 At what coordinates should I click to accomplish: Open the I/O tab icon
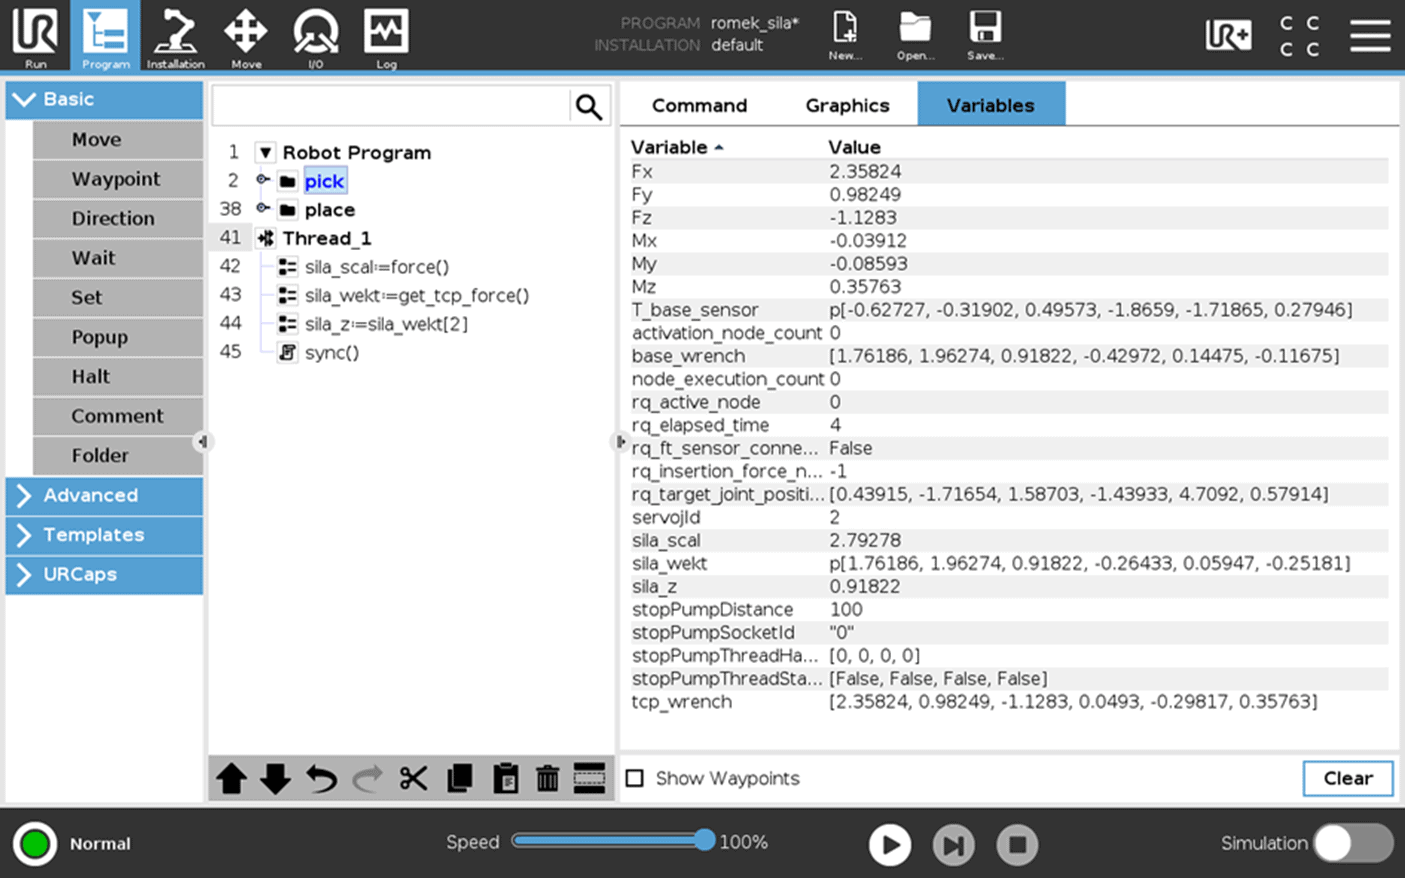(x=315, y=36)
